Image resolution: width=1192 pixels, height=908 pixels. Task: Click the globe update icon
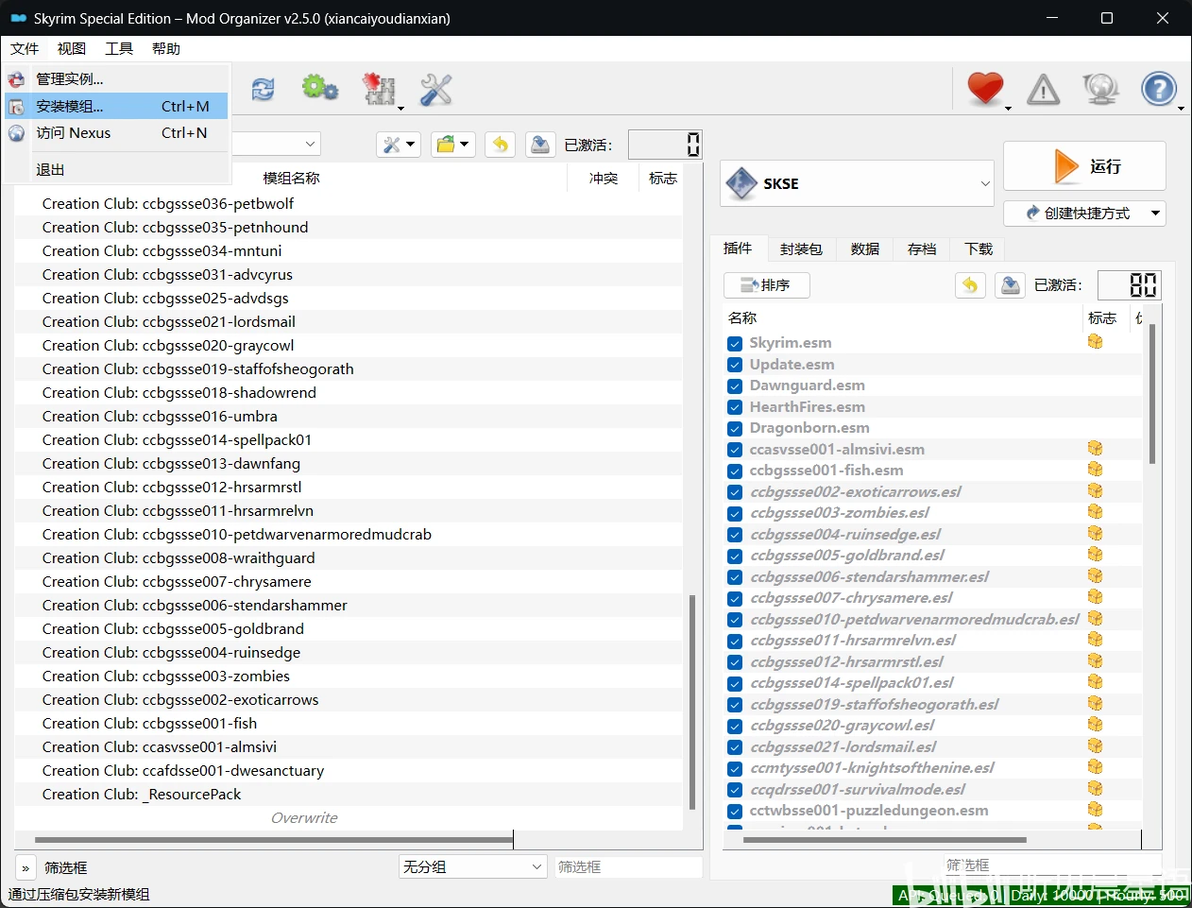1100,89
